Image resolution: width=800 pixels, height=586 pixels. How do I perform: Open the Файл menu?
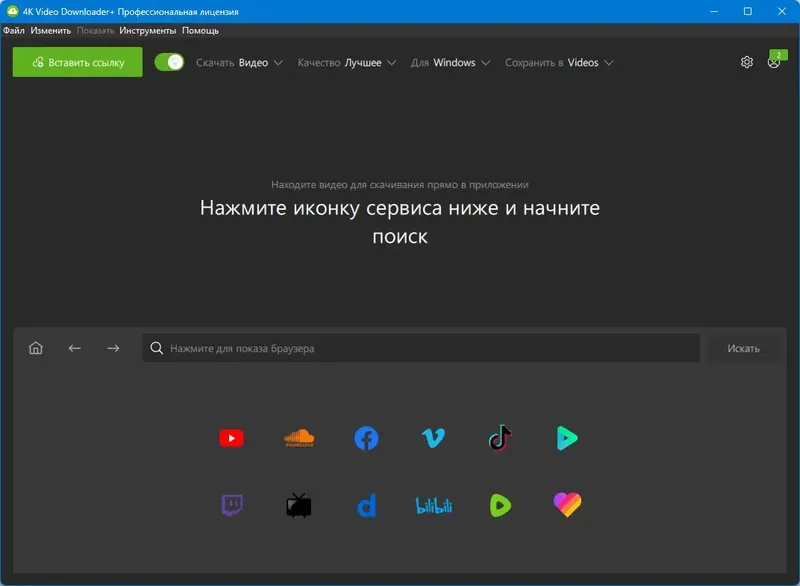[14, 30]
